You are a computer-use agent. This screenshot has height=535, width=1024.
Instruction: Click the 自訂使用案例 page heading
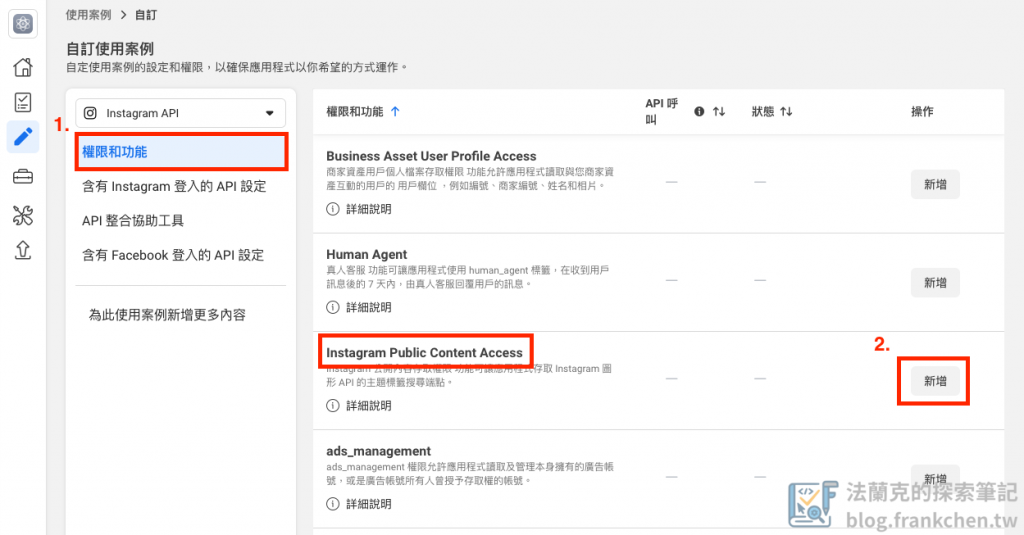point(110,49)
